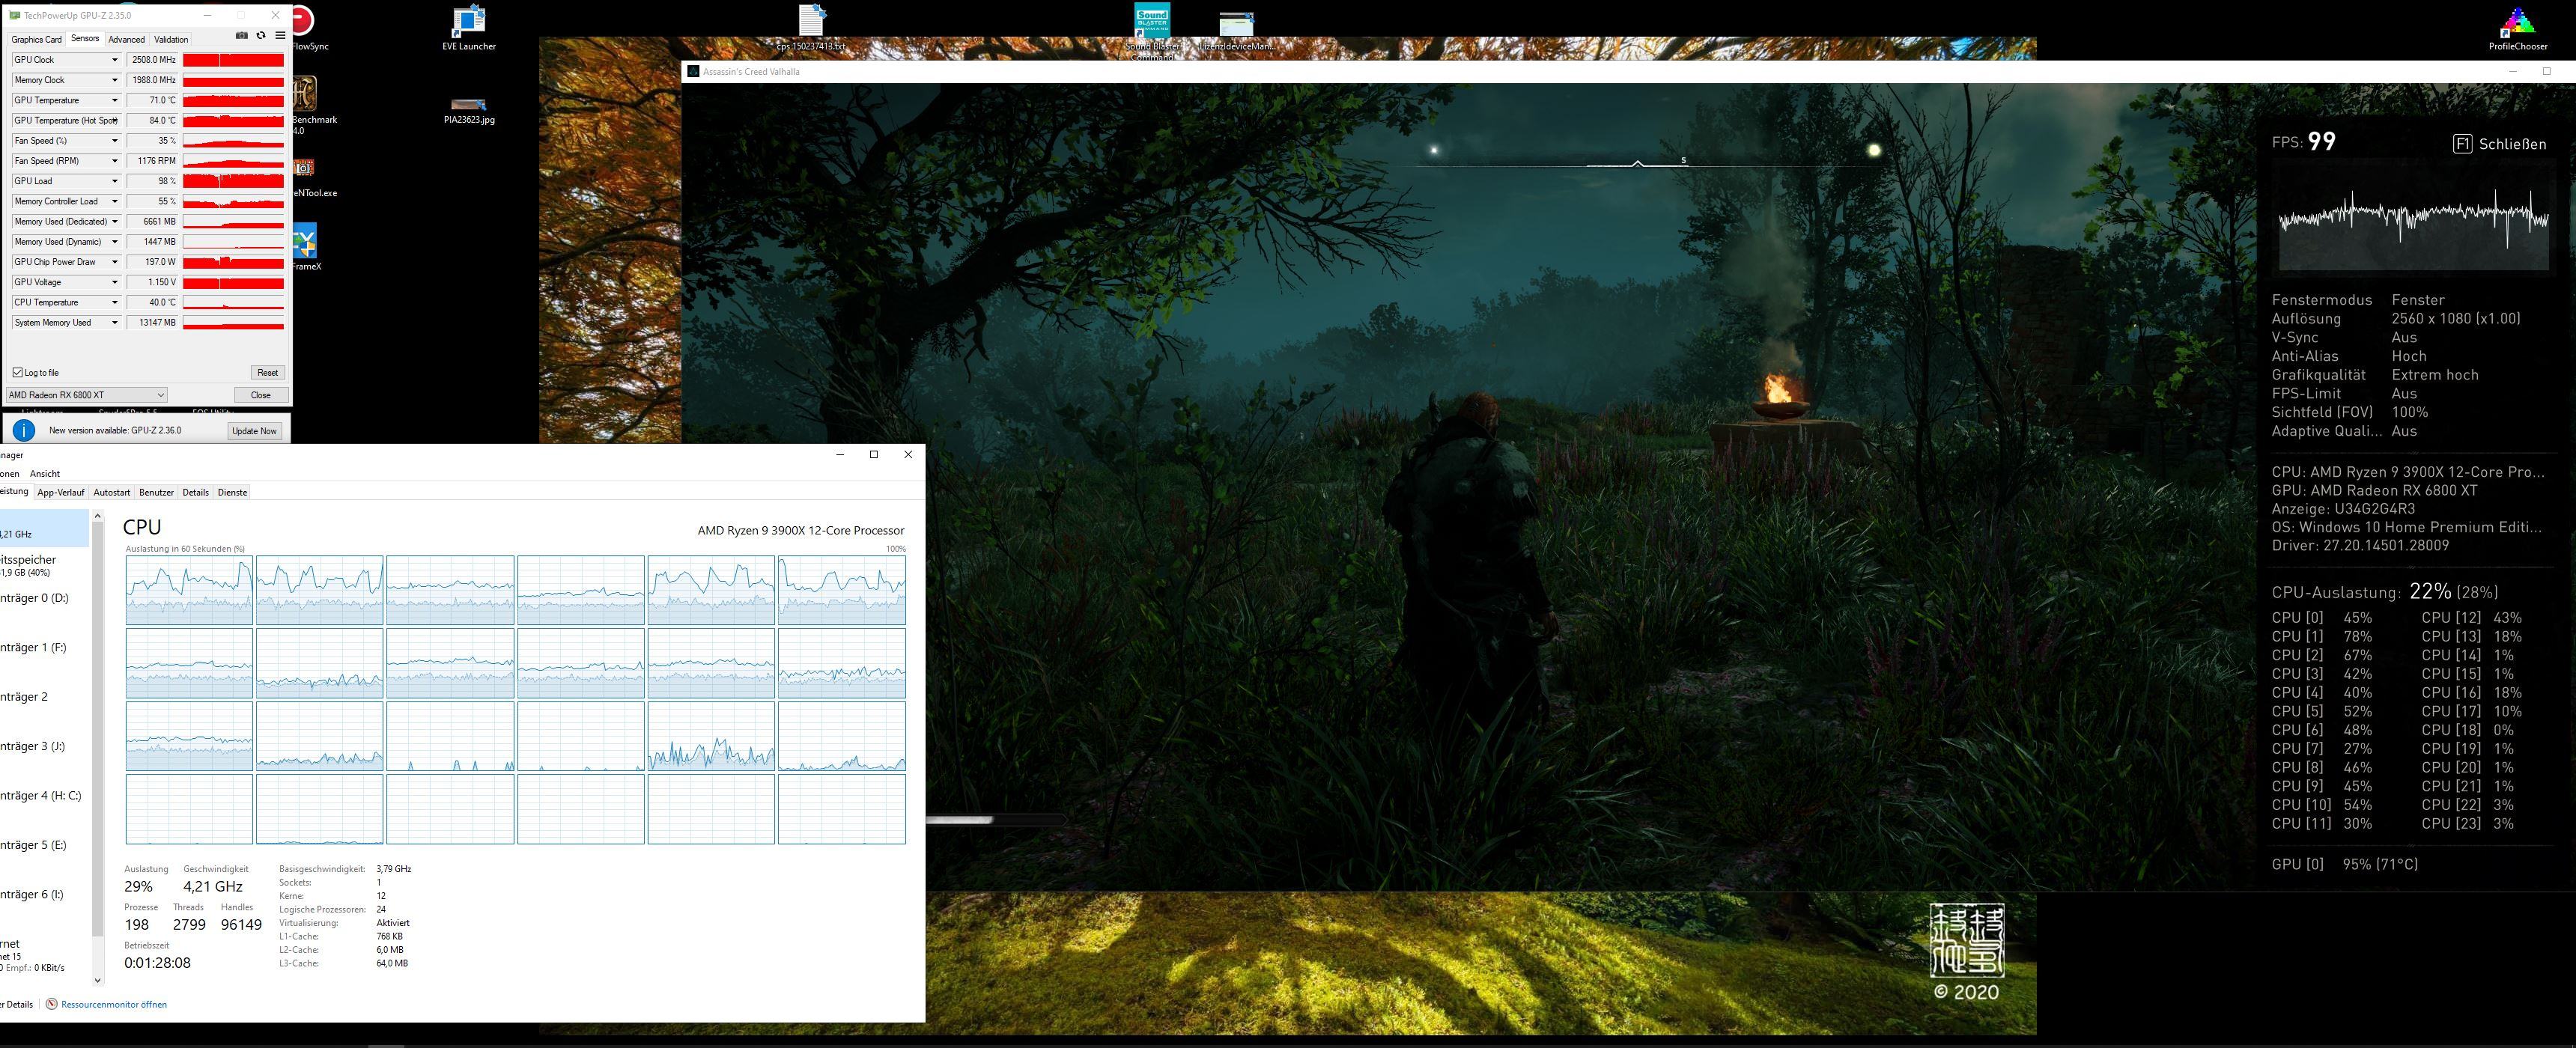Click the GPU-Z title bar app icon

14,15
